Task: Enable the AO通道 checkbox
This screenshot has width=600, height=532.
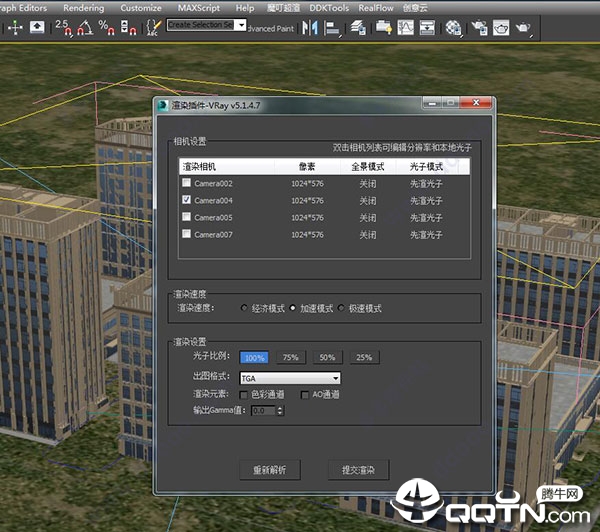Action: point(305,394)
